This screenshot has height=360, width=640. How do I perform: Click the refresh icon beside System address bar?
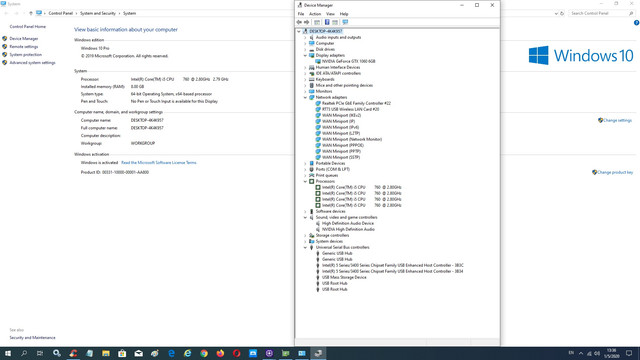562,13
